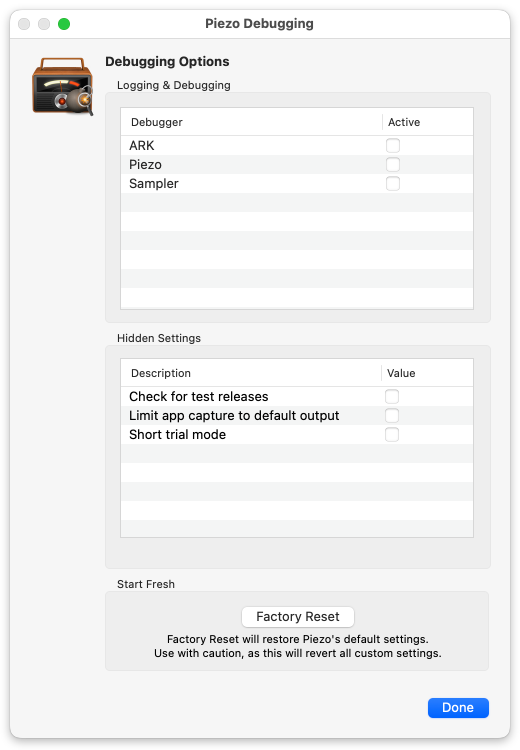Screen dimensions: 520x750
Task: Click the Piezo radio app icon
Action: pos(63,86)
